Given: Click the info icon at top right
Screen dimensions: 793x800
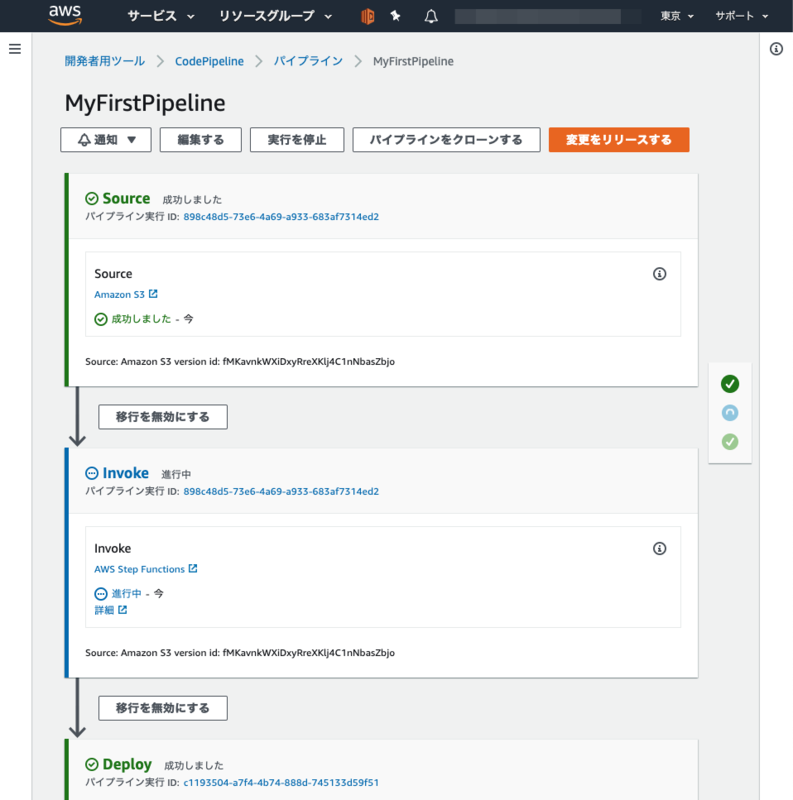Looking at the screenshot, I should 776,48.
